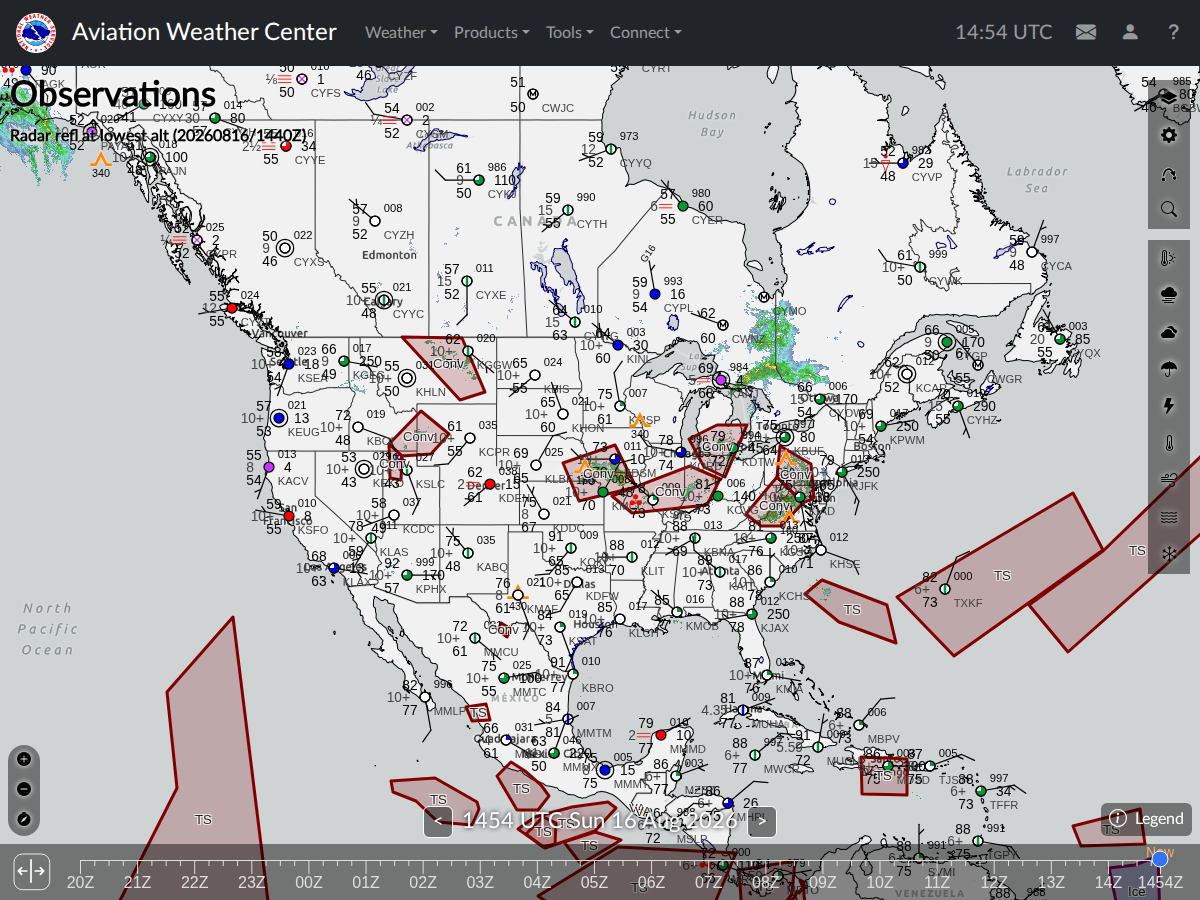Click the CYTH station label
Viewport: 1200px width, 900px height.
point(592,224)
